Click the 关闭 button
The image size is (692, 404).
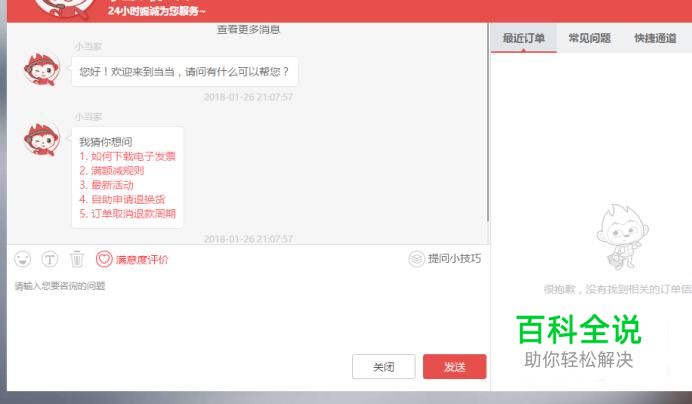pos(384,366)
